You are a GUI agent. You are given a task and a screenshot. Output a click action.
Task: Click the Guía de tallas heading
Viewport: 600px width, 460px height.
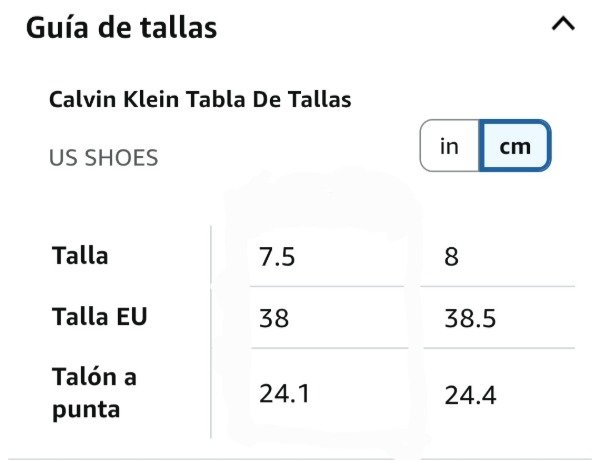click(x=120, y=27)
